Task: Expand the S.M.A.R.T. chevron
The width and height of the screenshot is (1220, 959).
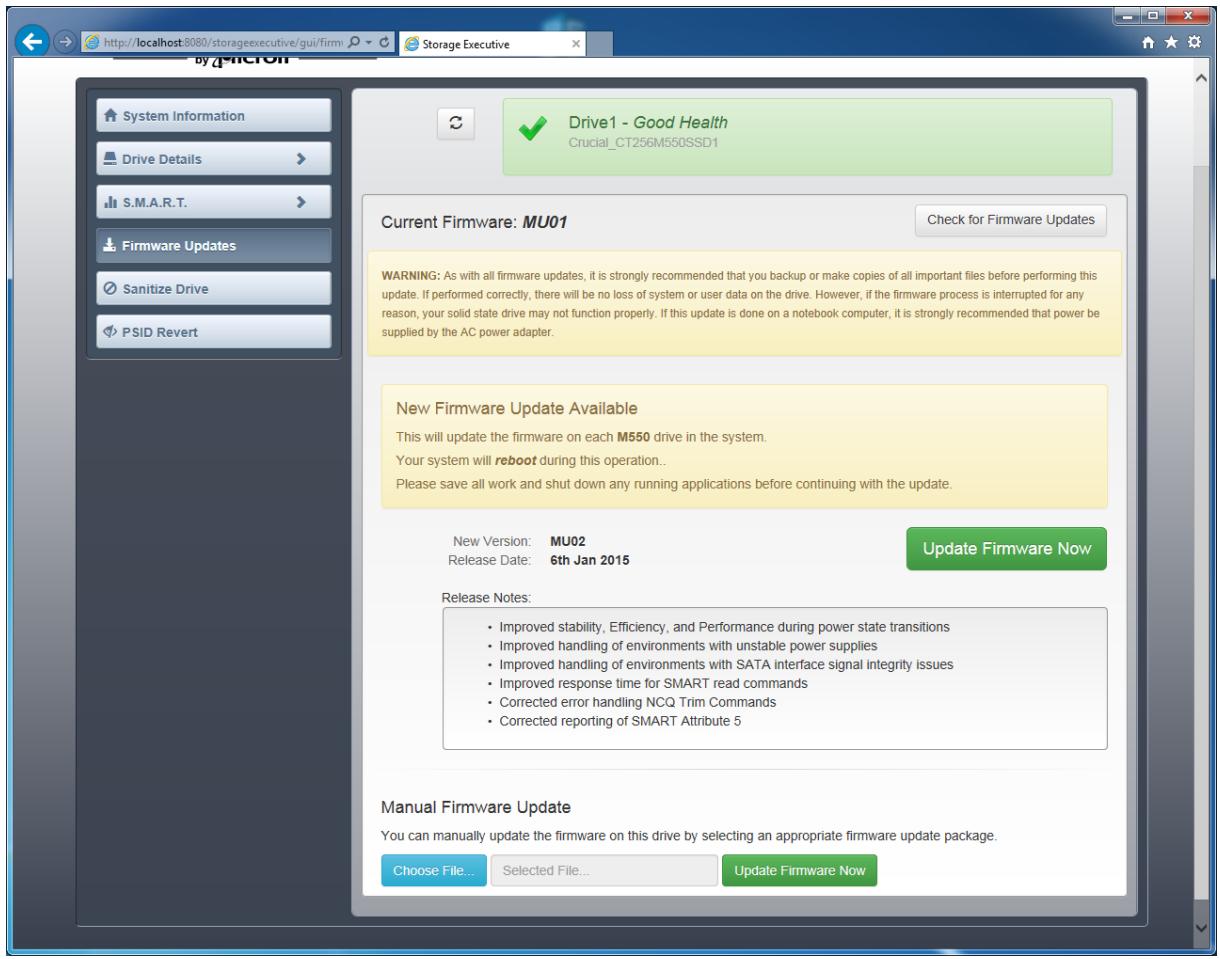Action: coord(302,202)
